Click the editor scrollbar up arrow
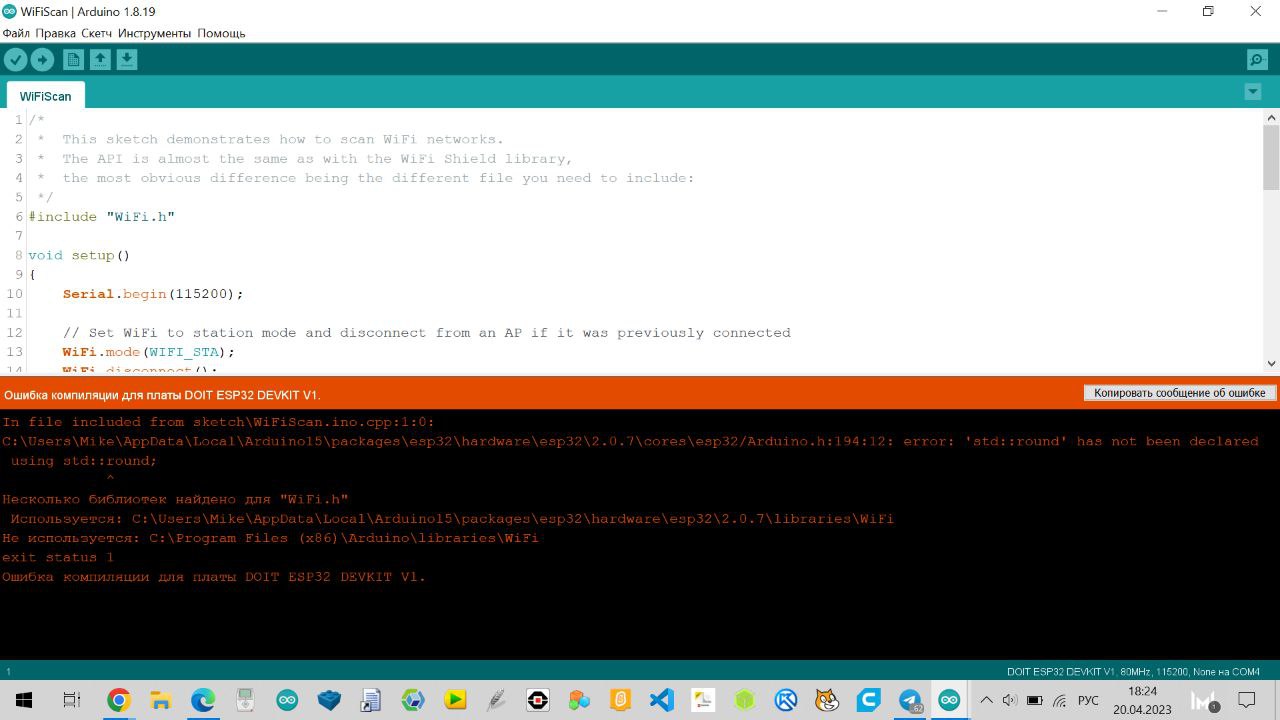Image resolution: width=1280 pixels, height=720 pixels. tap(1271, 118)
